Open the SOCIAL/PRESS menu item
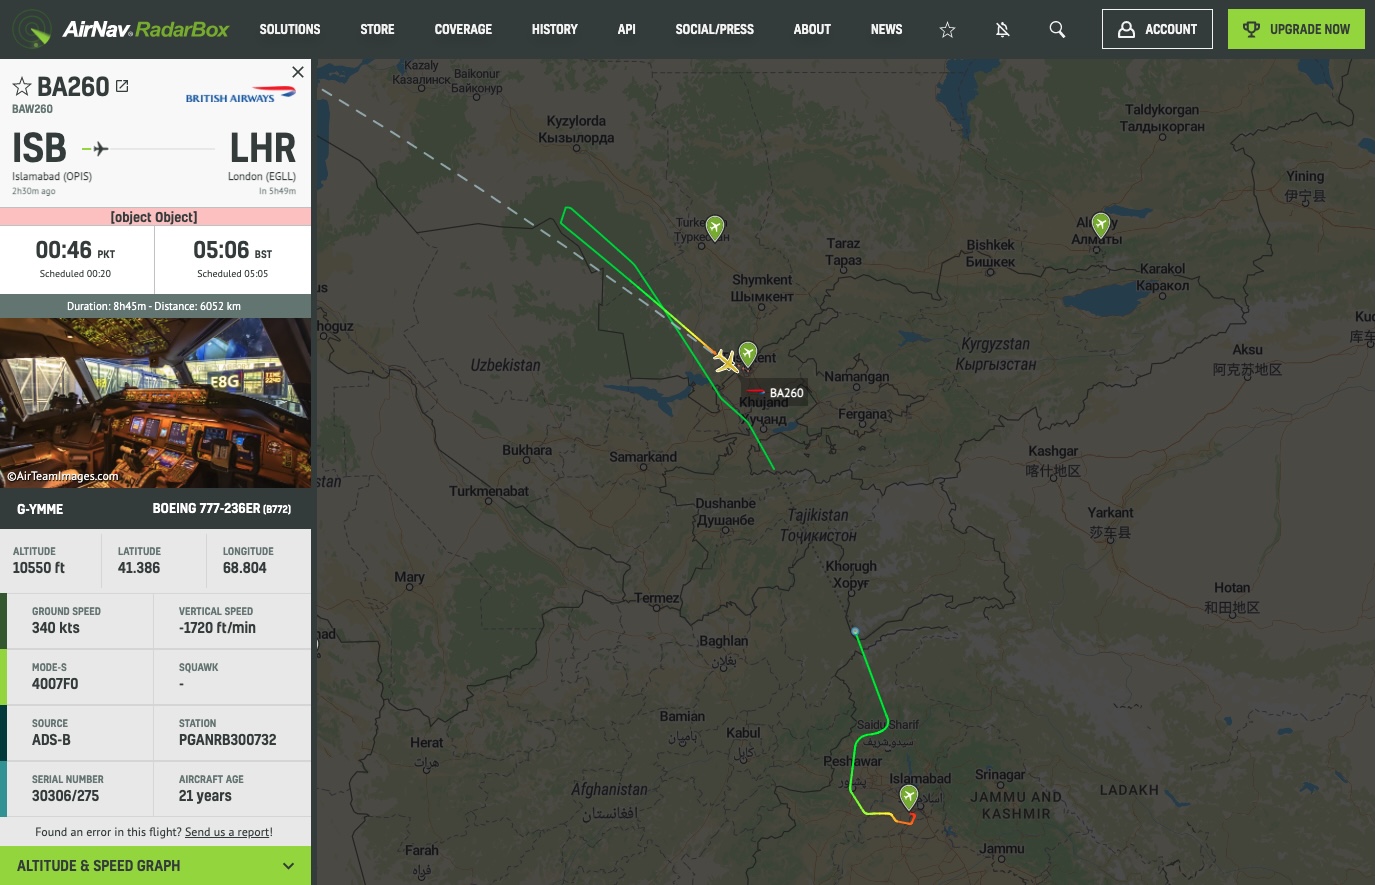This screenshot has width=1375, height=885. pos(715,29)
